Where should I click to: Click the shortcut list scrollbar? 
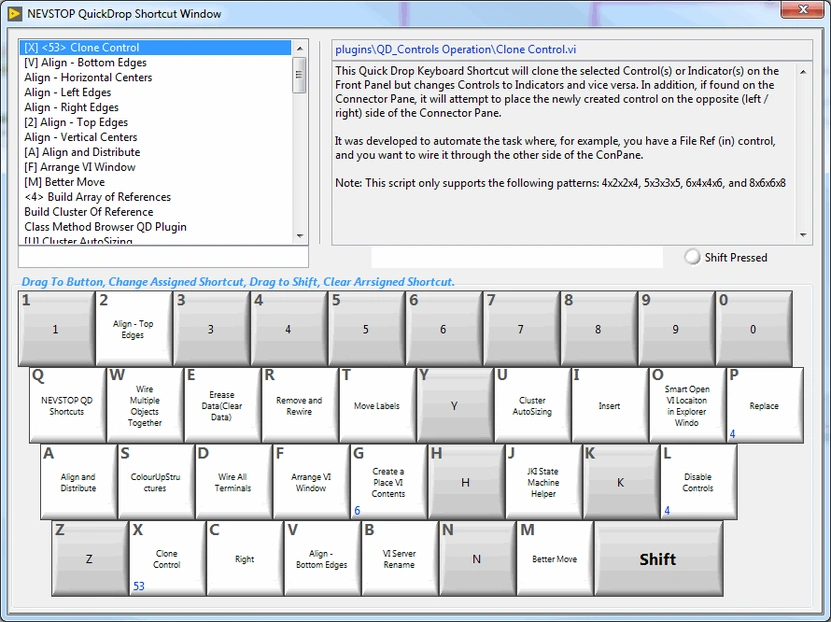point(301,72)
